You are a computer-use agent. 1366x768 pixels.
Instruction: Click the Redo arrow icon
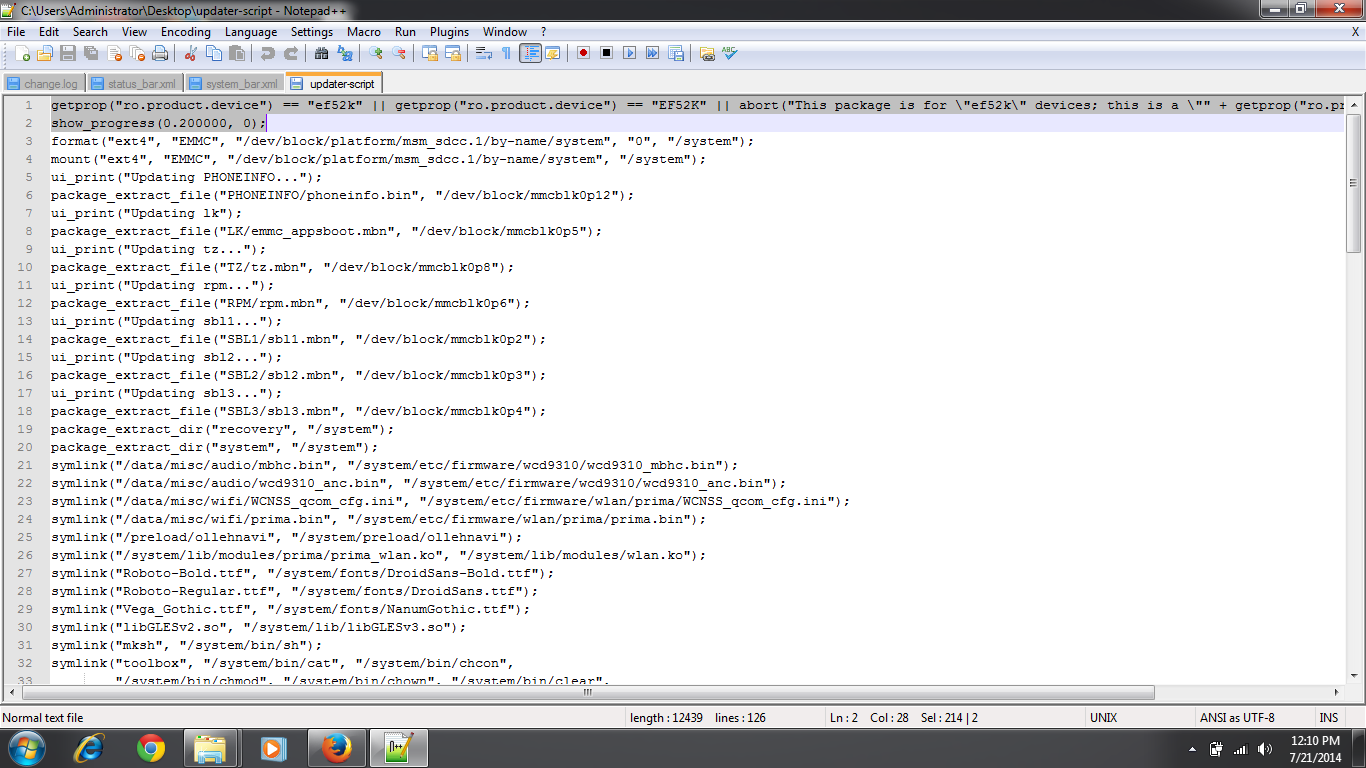[290, 53]
